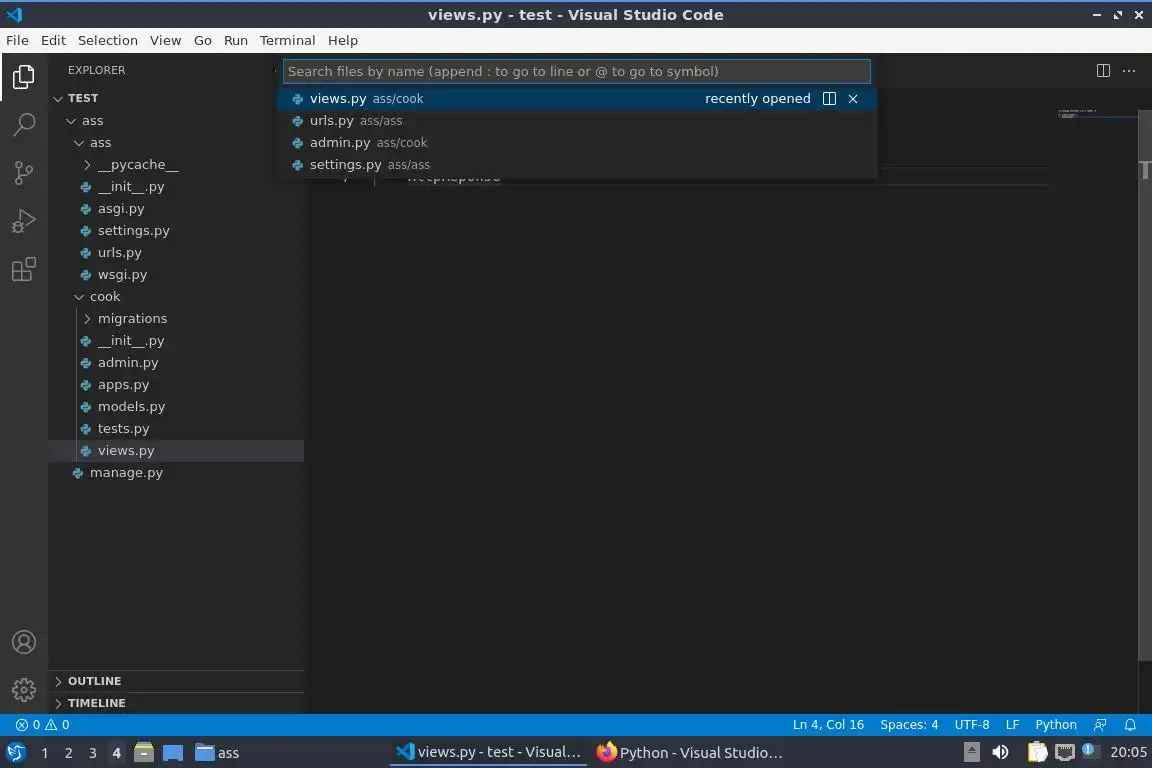This screenshot has width=1152, height=768.
Task: Click Ln 4, Col 16 in status bar
Action: (x=828, y=725)
